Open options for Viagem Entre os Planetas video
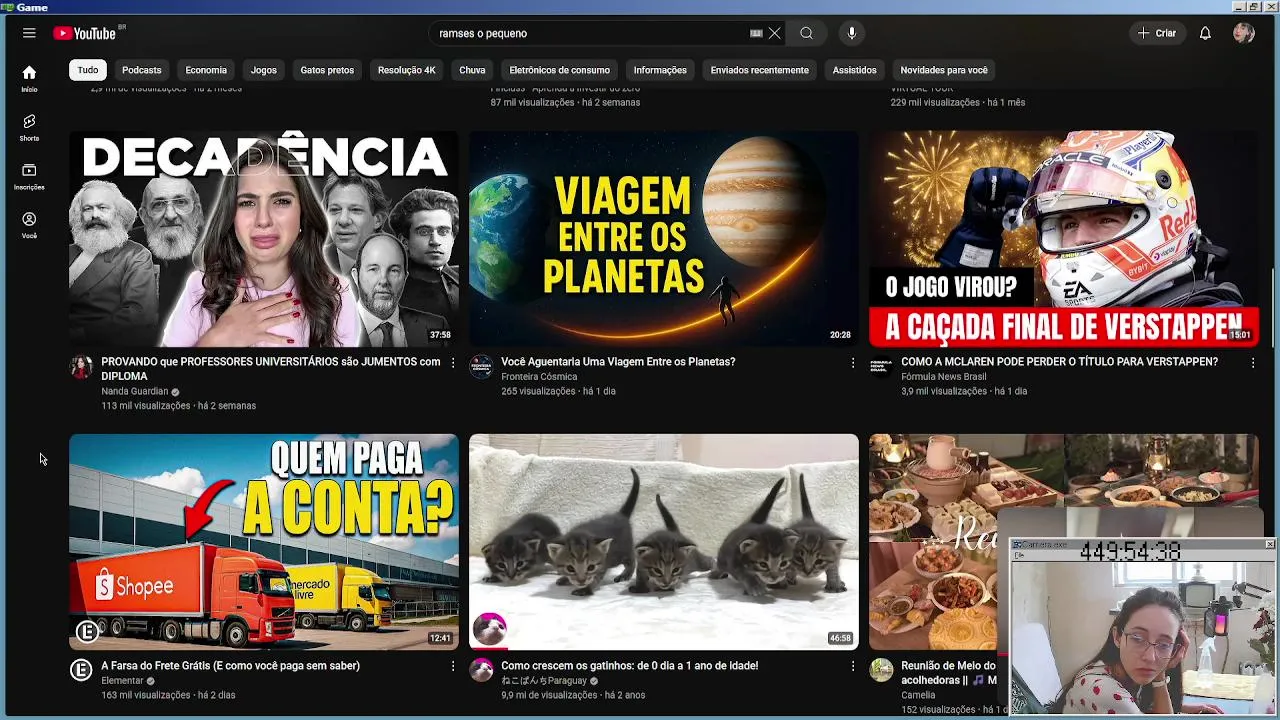The height and width of the screenshot is (720, 1280). pos(853,363)
